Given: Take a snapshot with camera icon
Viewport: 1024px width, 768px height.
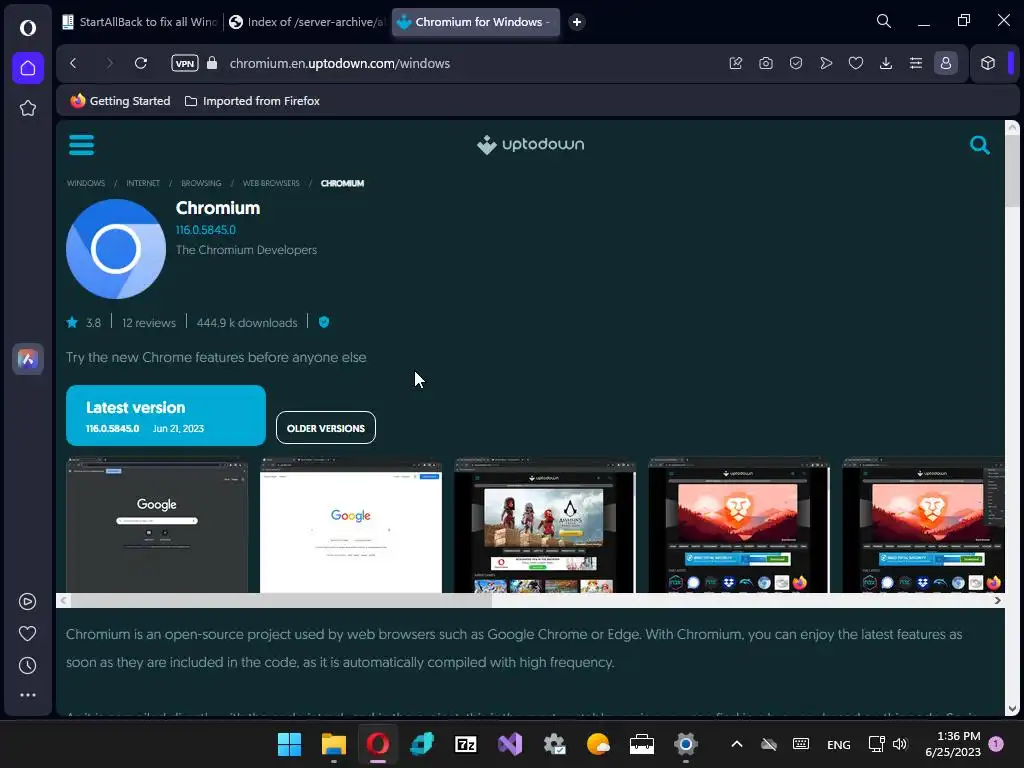Looking at the screenshot, I should [x=766, y=63].
